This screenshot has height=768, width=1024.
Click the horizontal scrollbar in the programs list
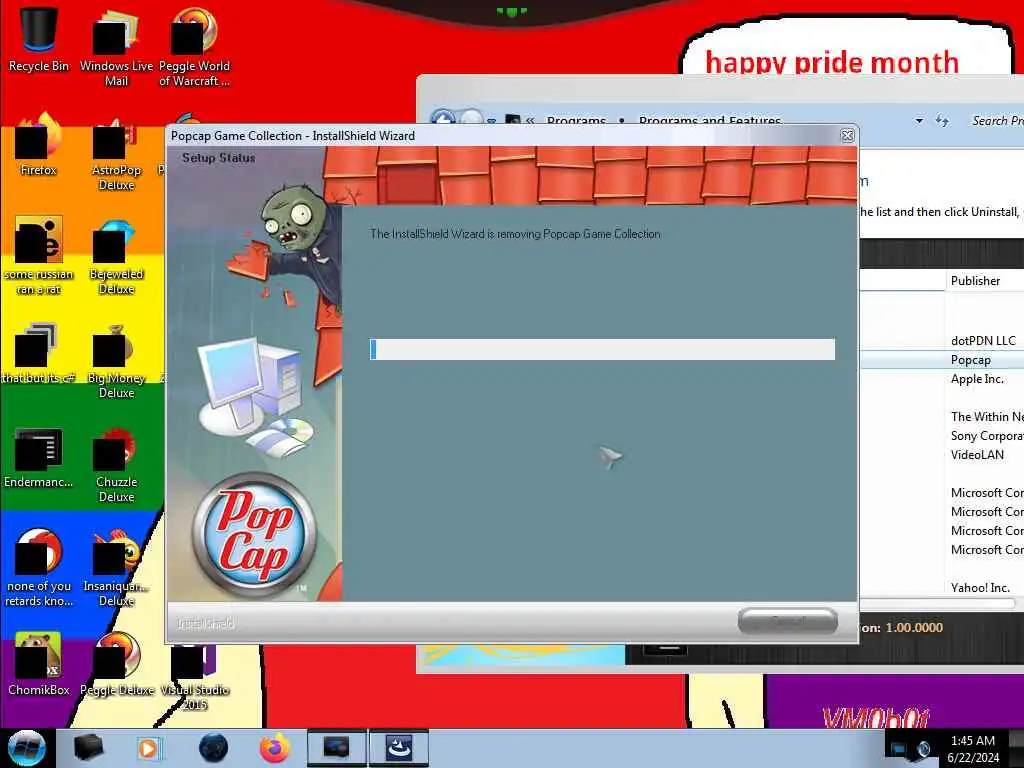938,603
